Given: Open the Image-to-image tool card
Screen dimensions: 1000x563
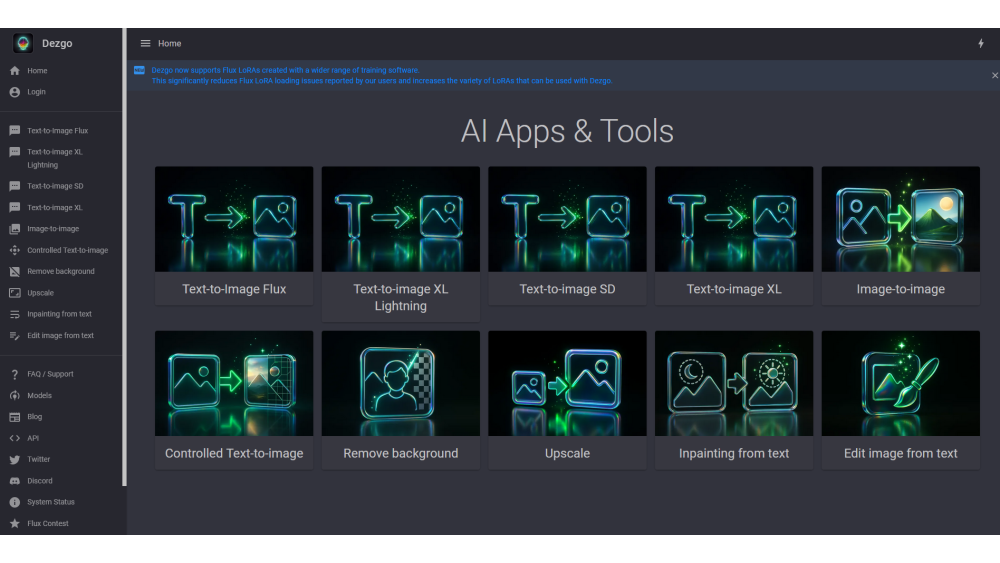Looking at the screenshot, I should click(x=900, y=235).
